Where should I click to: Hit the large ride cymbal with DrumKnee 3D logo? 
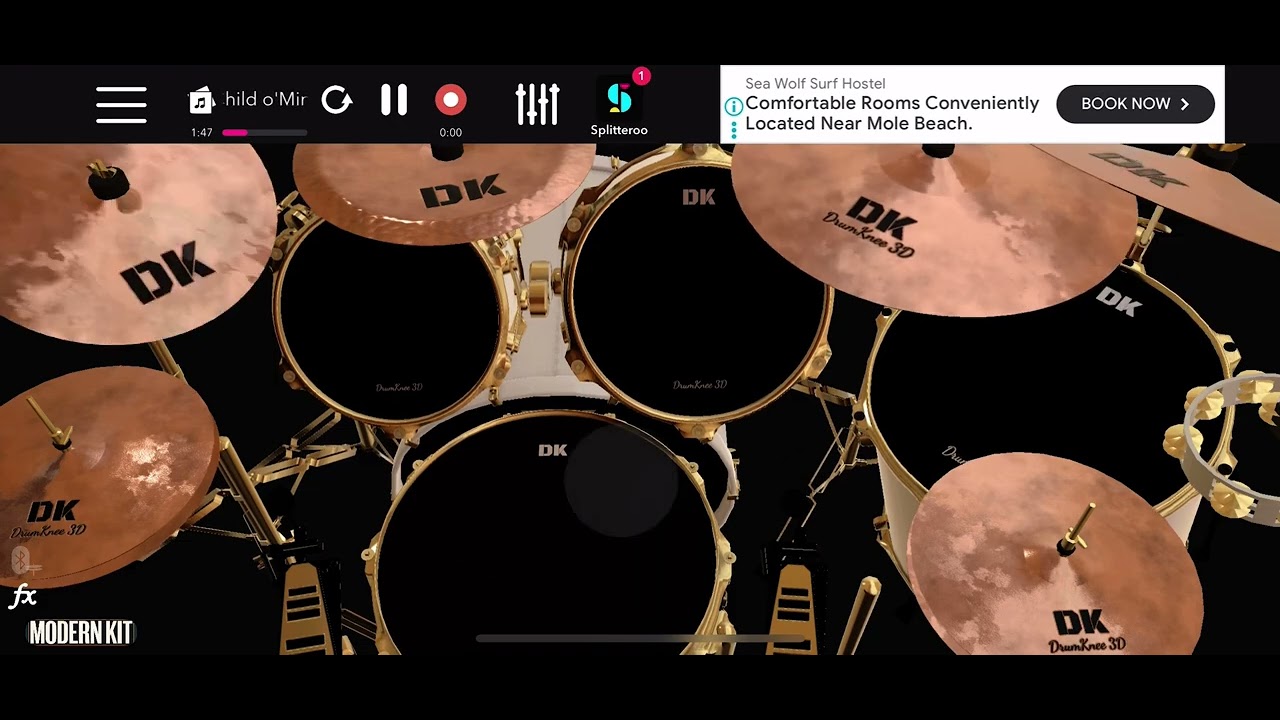tap(935, 230)
